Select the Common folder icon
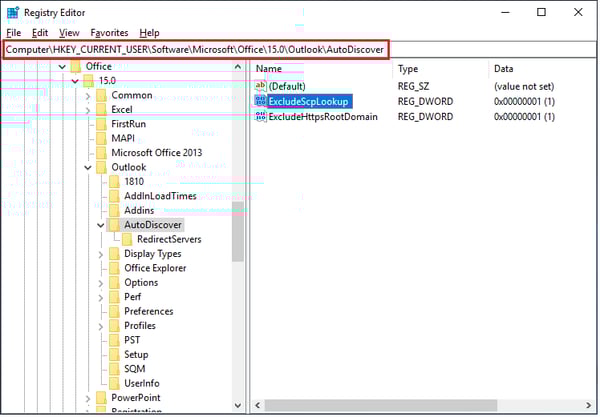The image size is (600, 417). tap(101, 95)
